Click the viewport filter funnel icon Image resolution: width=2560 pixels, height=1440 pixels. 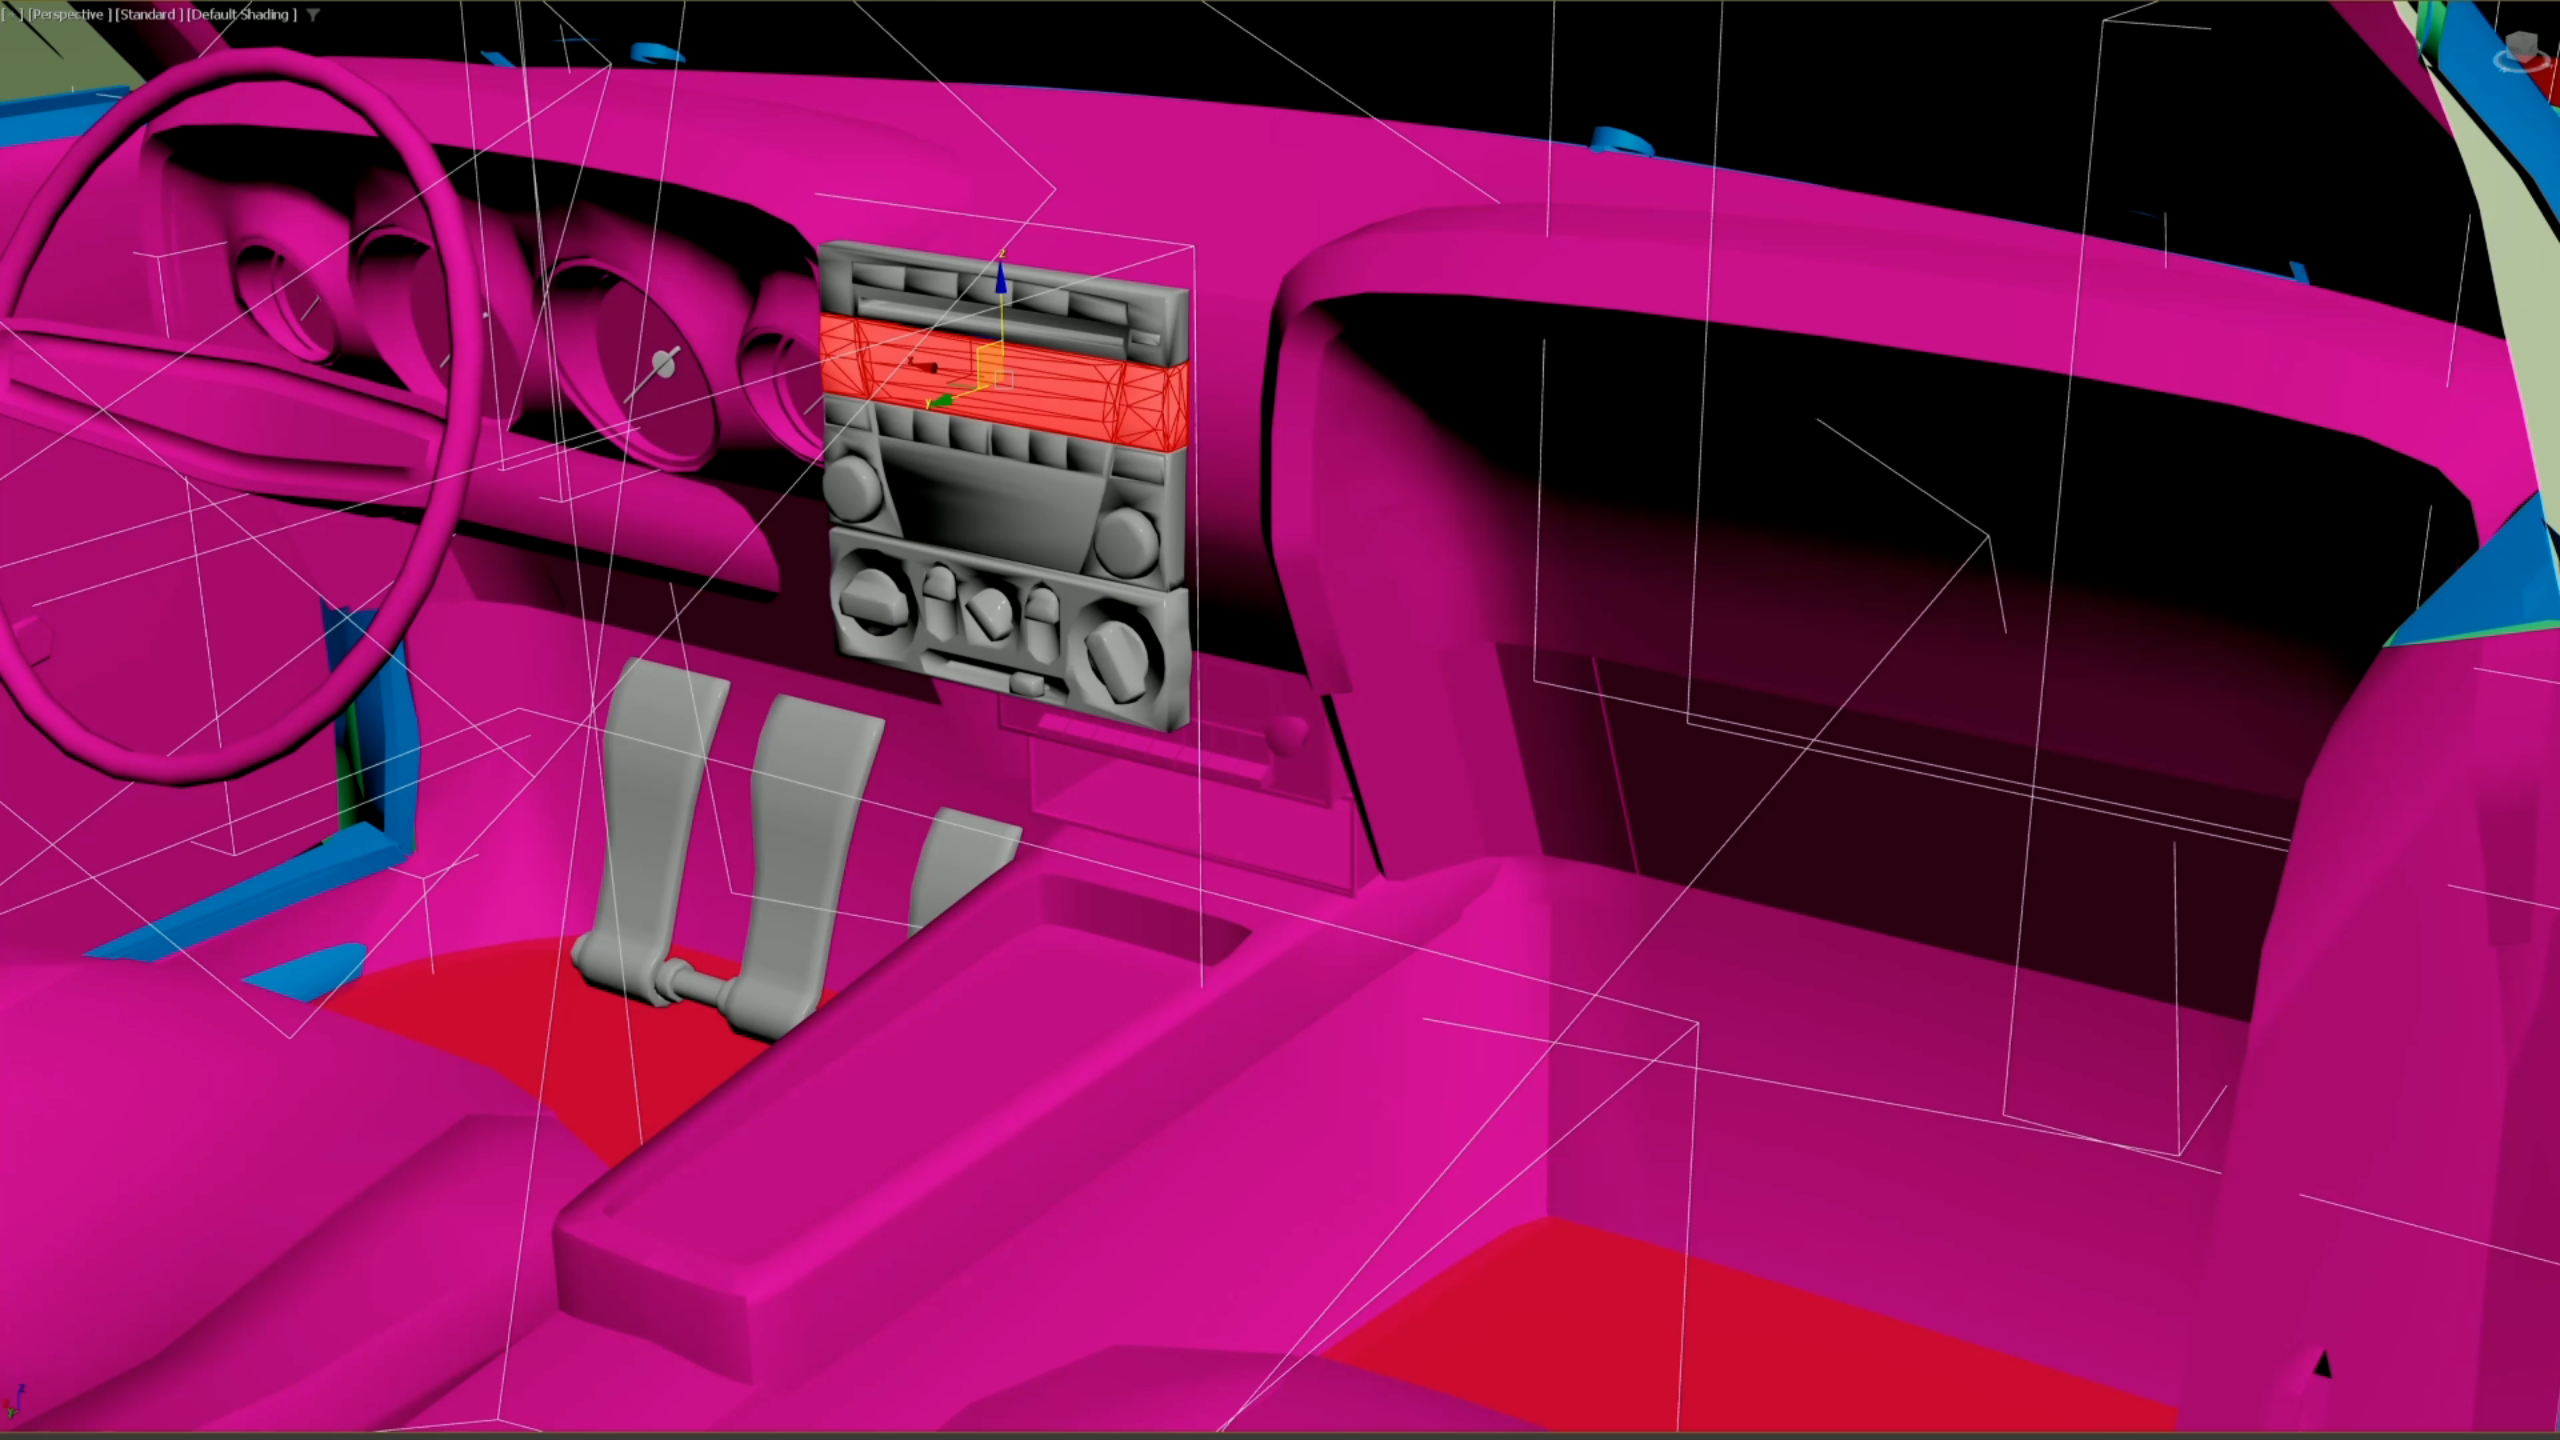313,15
